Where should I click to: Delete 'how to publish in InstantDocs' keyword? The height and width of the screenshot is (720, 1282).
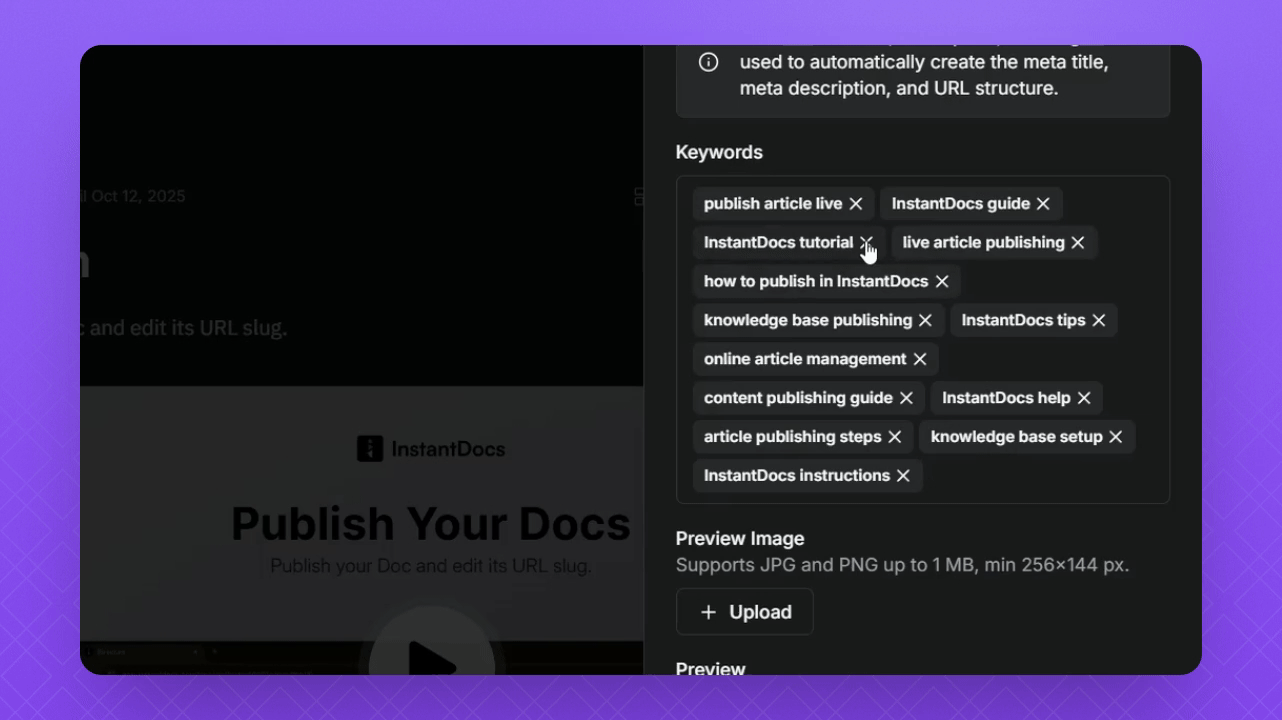click(x=942, y=282)
